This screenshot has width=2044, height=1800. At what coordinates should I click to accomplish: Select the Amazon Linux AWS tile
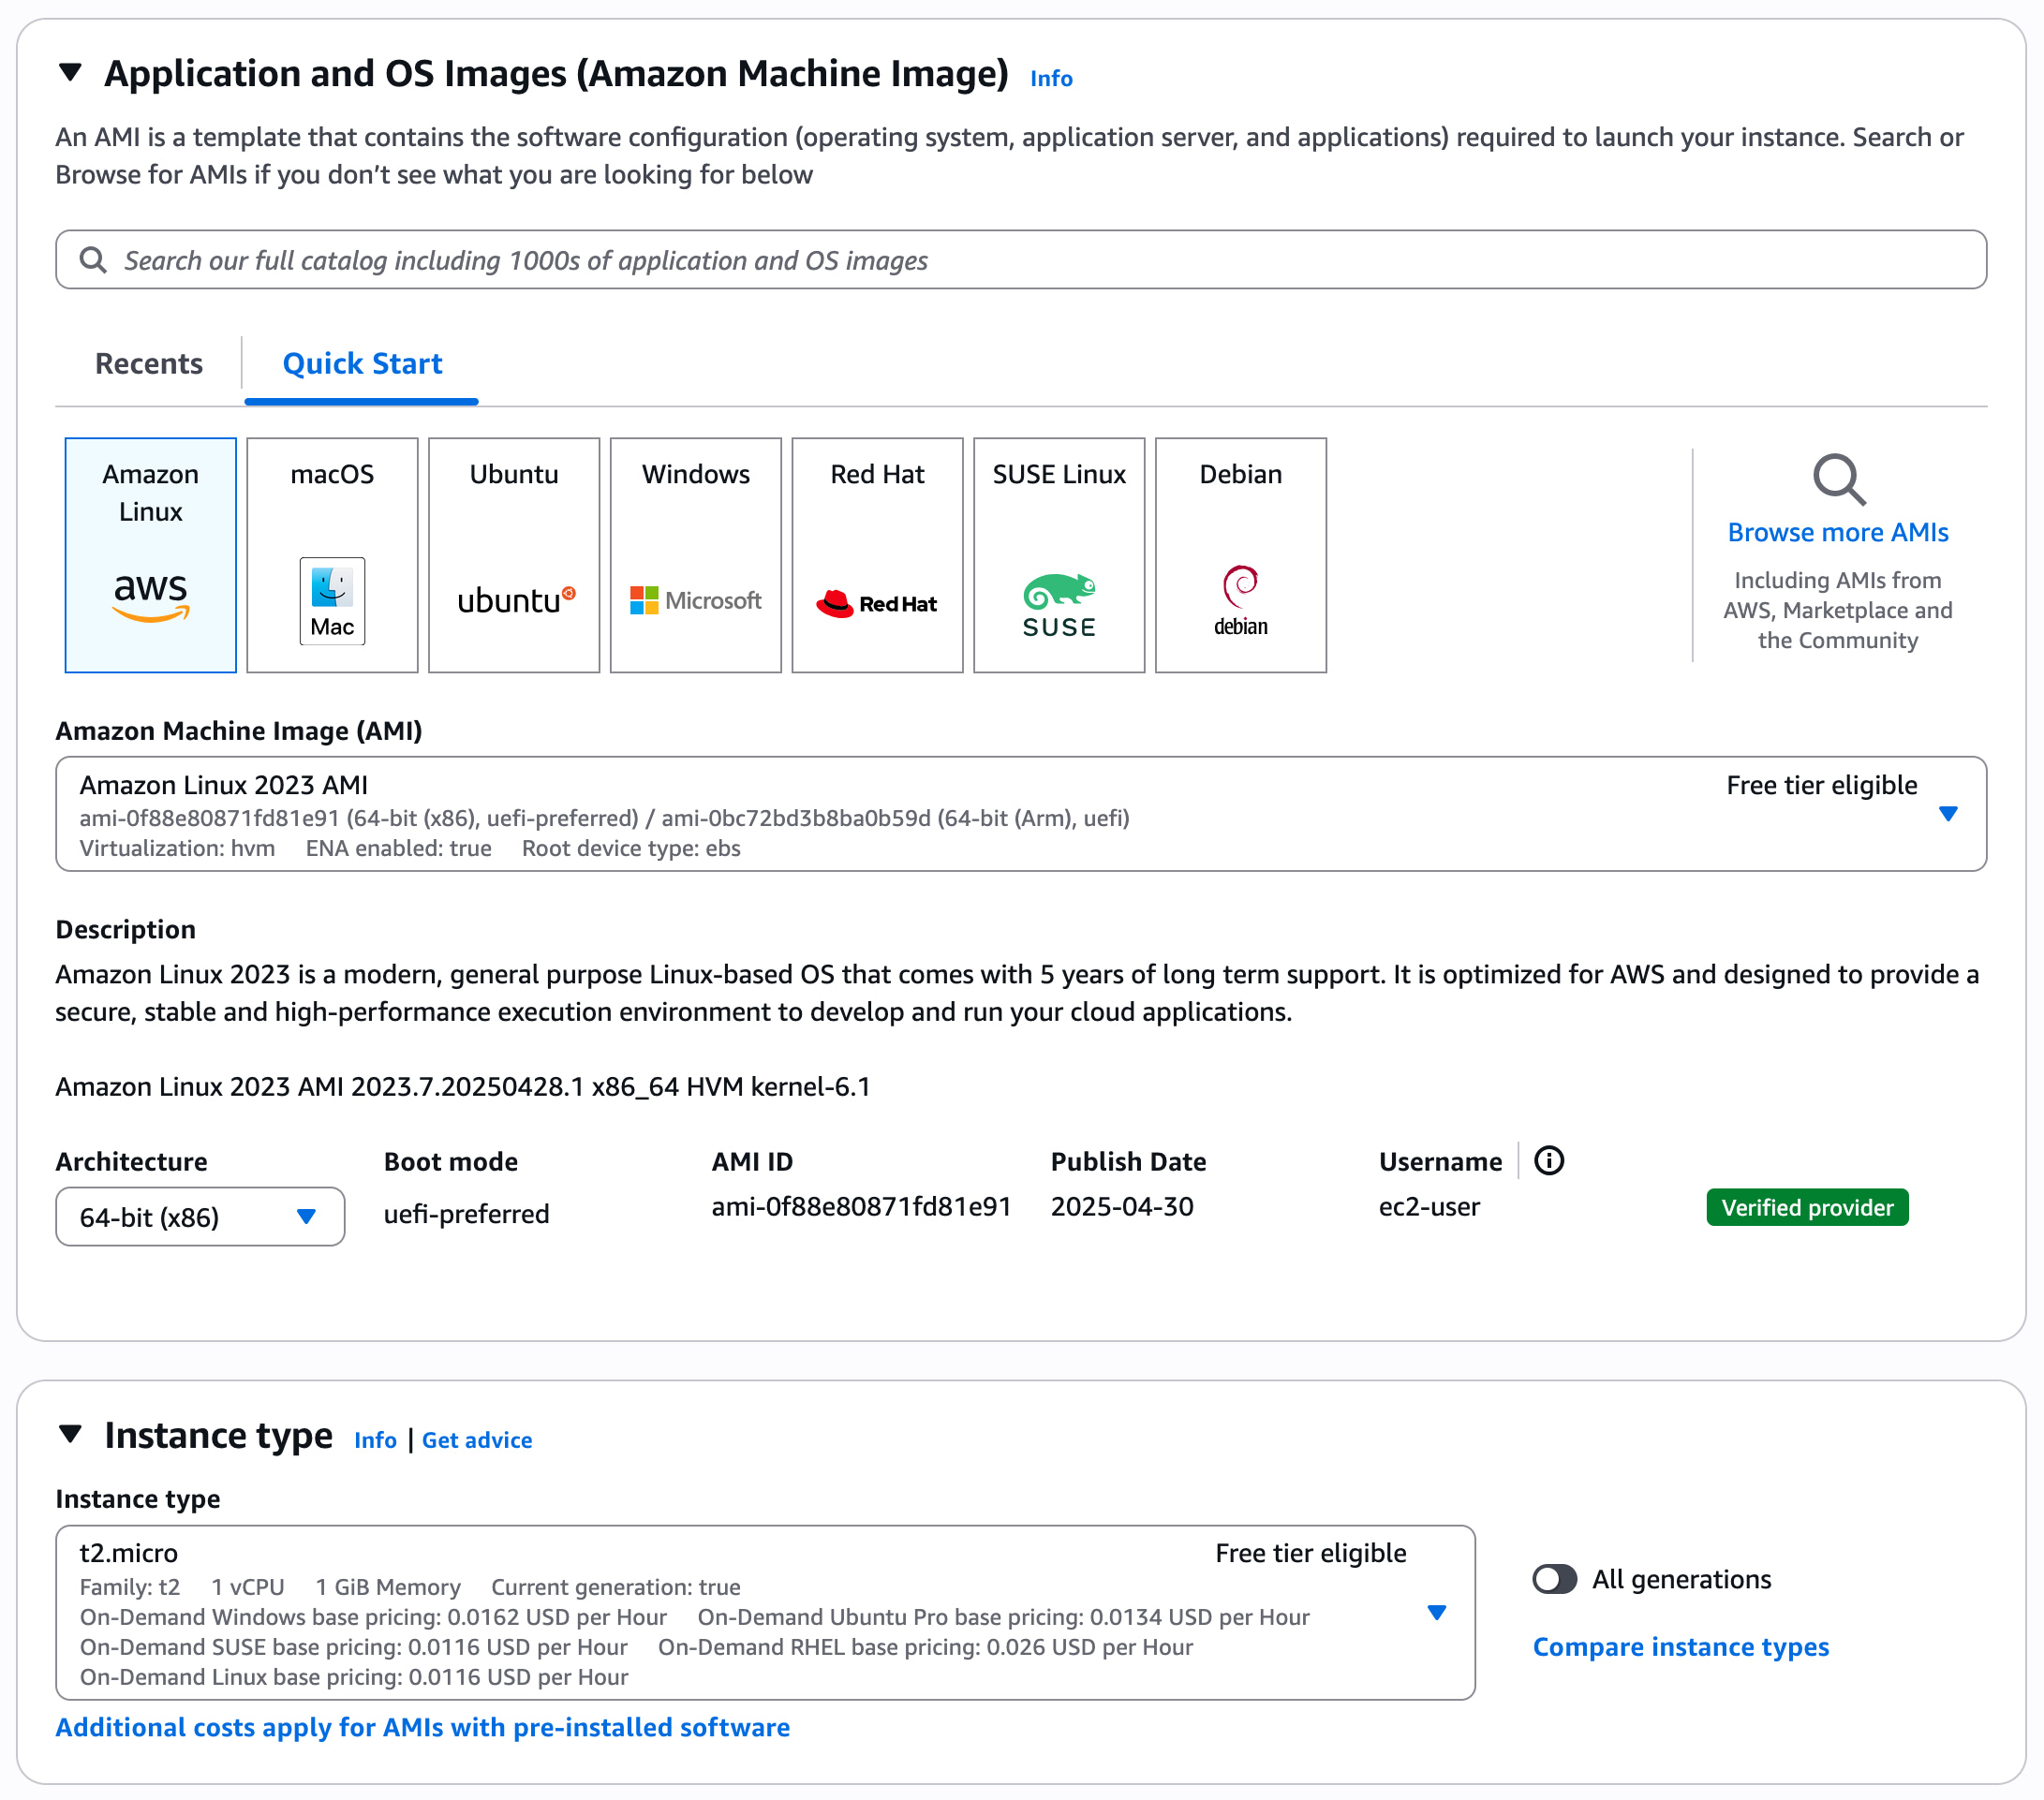pyautogui.click(x=150, y=555)
